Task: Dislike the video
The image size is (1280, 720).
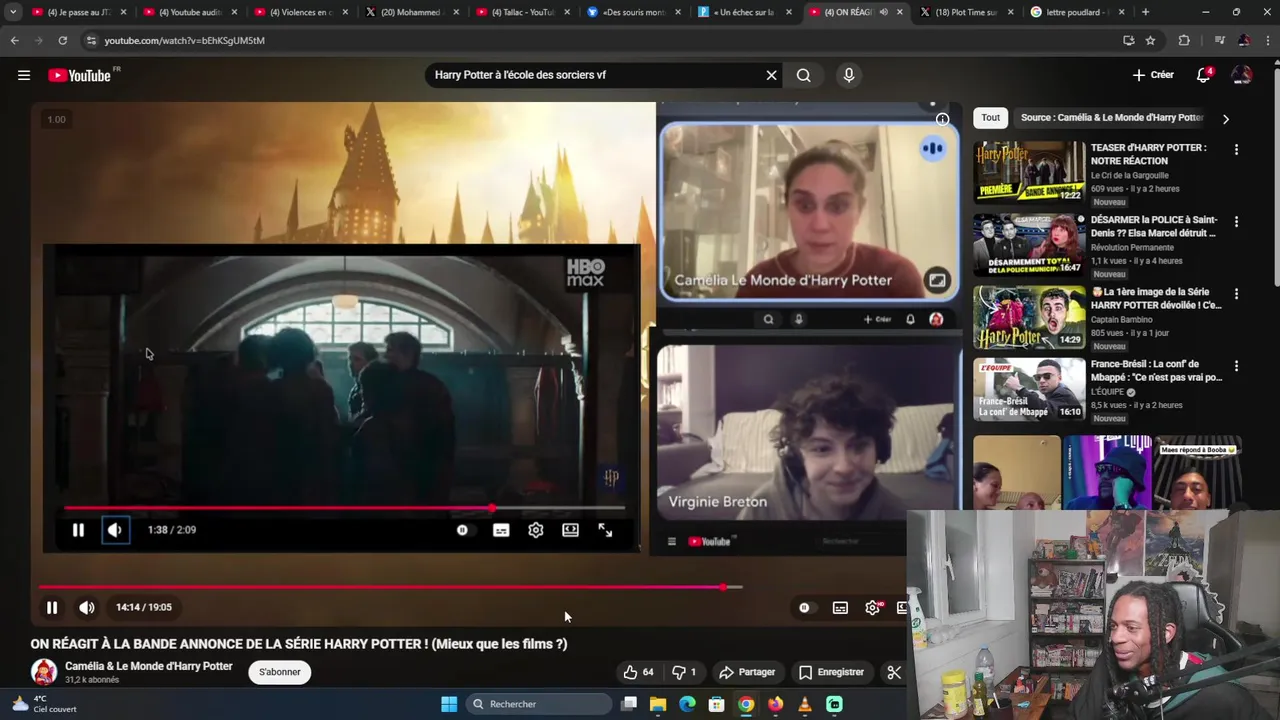Action: coord(684,672)
